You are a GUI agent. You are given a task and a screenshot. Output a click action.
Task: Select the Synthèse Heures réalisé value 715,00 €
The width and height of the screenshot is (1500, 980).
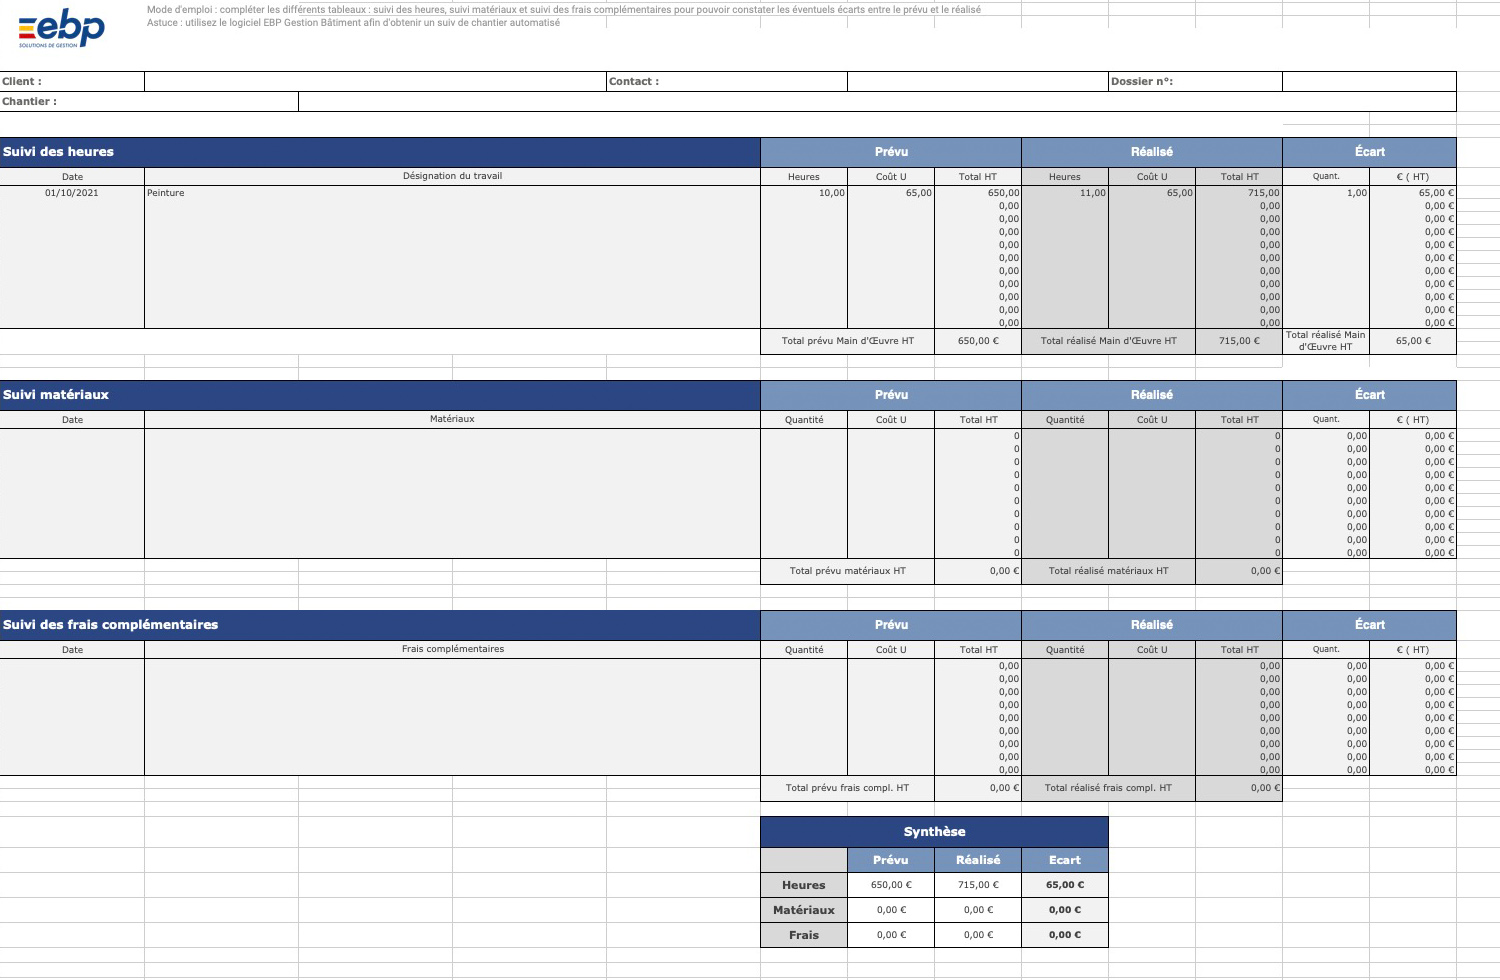coord(978,885)
